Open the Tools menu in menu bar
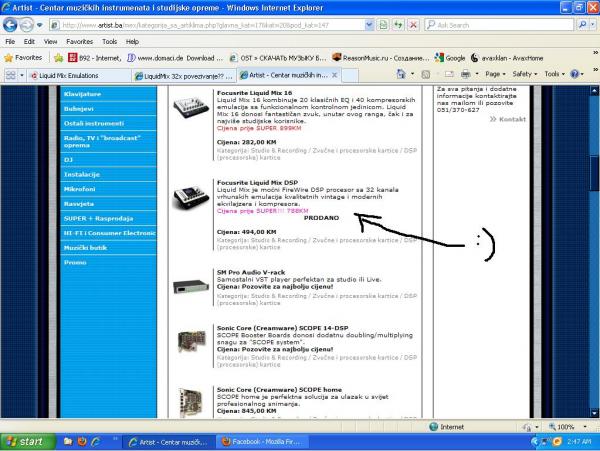 pos(109,42)
